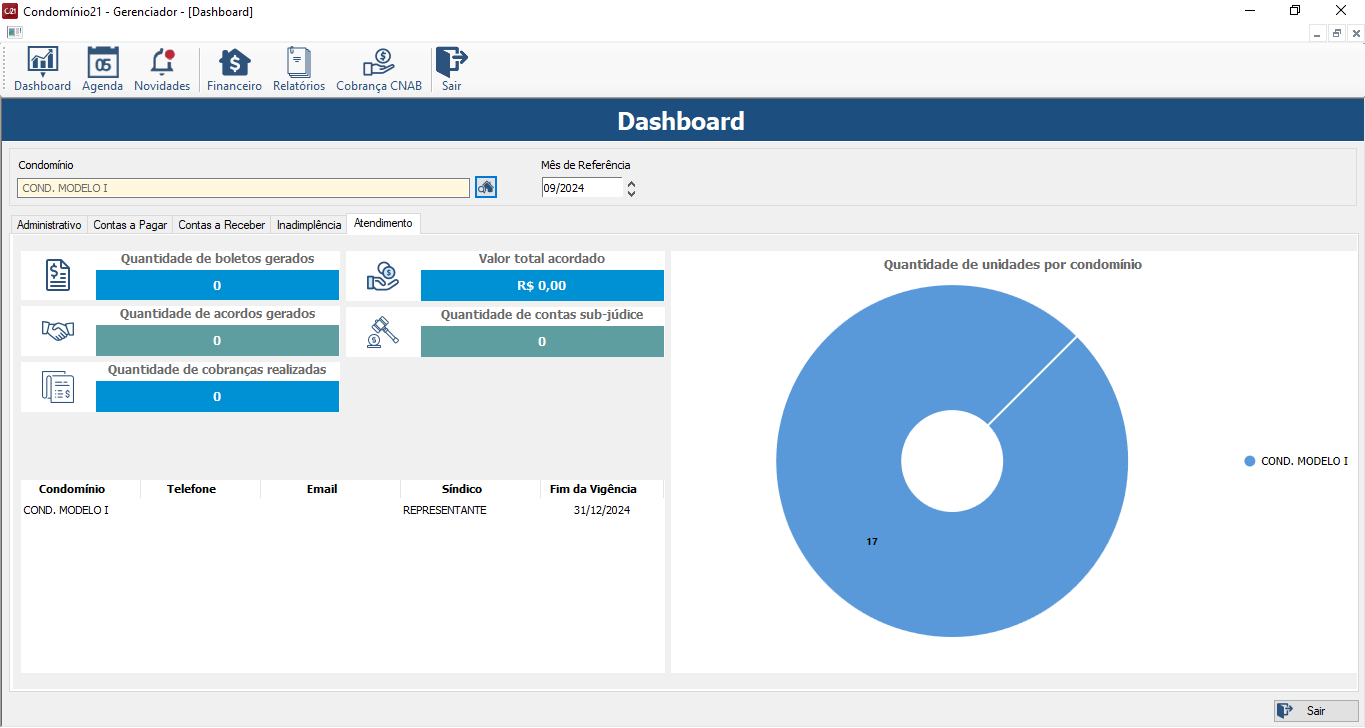Click the coins-in-hand icon for Valor total acordado
Viewport: 1365px width, 728px height.
383,276
